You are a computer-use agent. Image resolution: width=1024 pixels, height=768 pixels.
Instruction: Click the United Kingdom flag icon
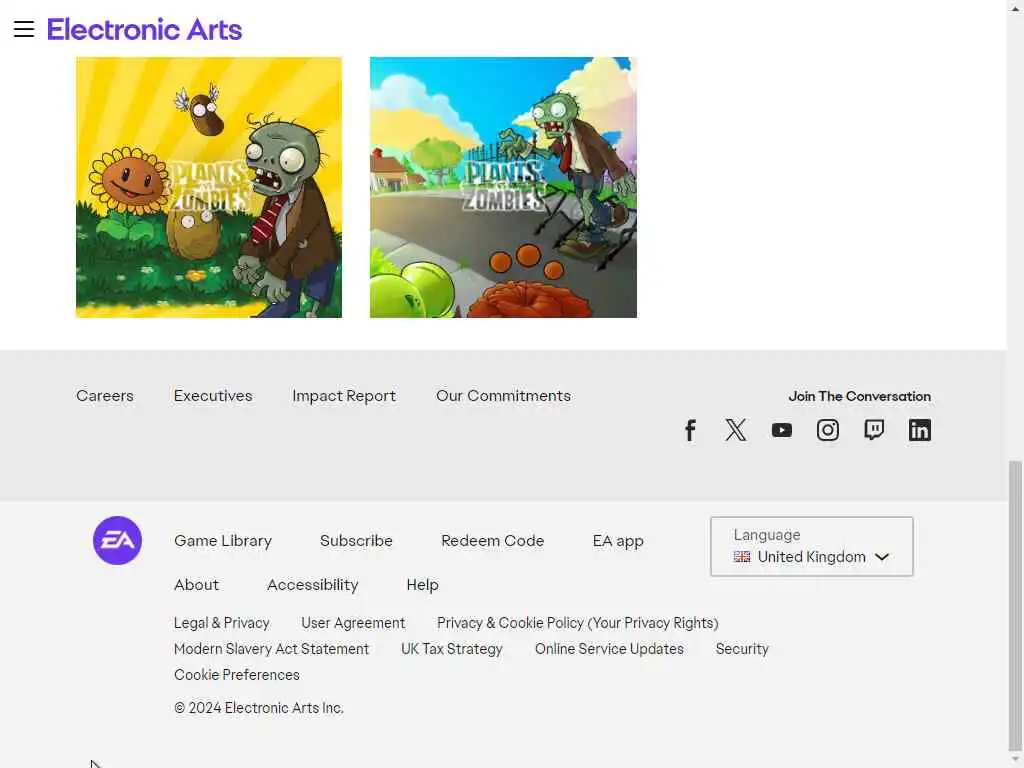[742, 557]
